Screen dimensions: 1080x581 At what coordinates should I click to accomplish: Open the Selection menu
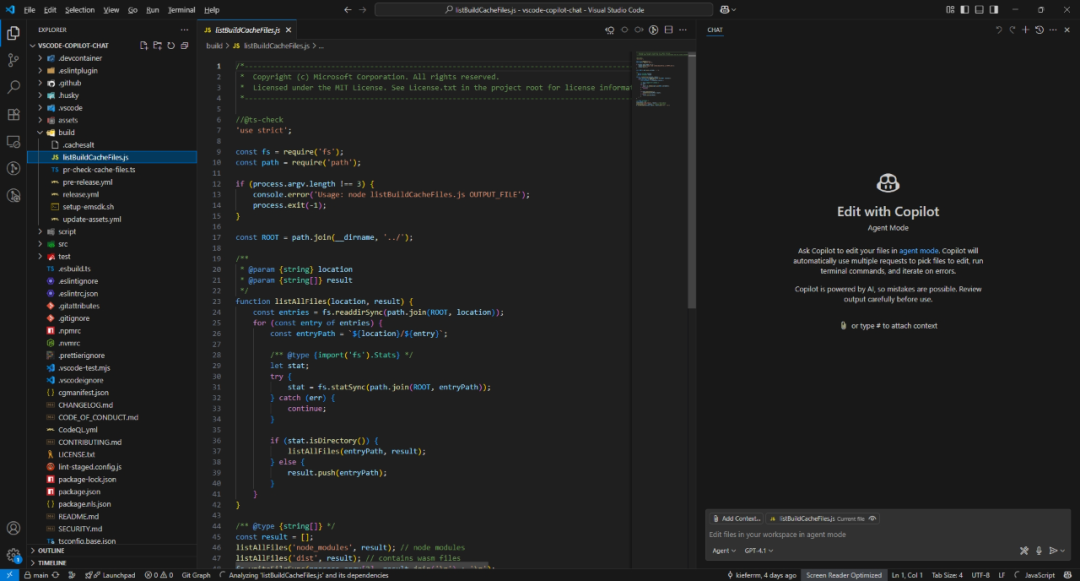(x=80, y=10)
